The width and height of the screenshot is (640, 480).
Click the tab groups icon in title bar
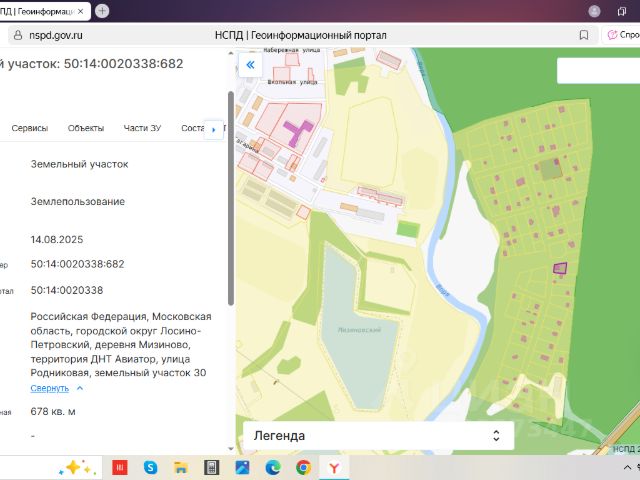tap(622, 11)
